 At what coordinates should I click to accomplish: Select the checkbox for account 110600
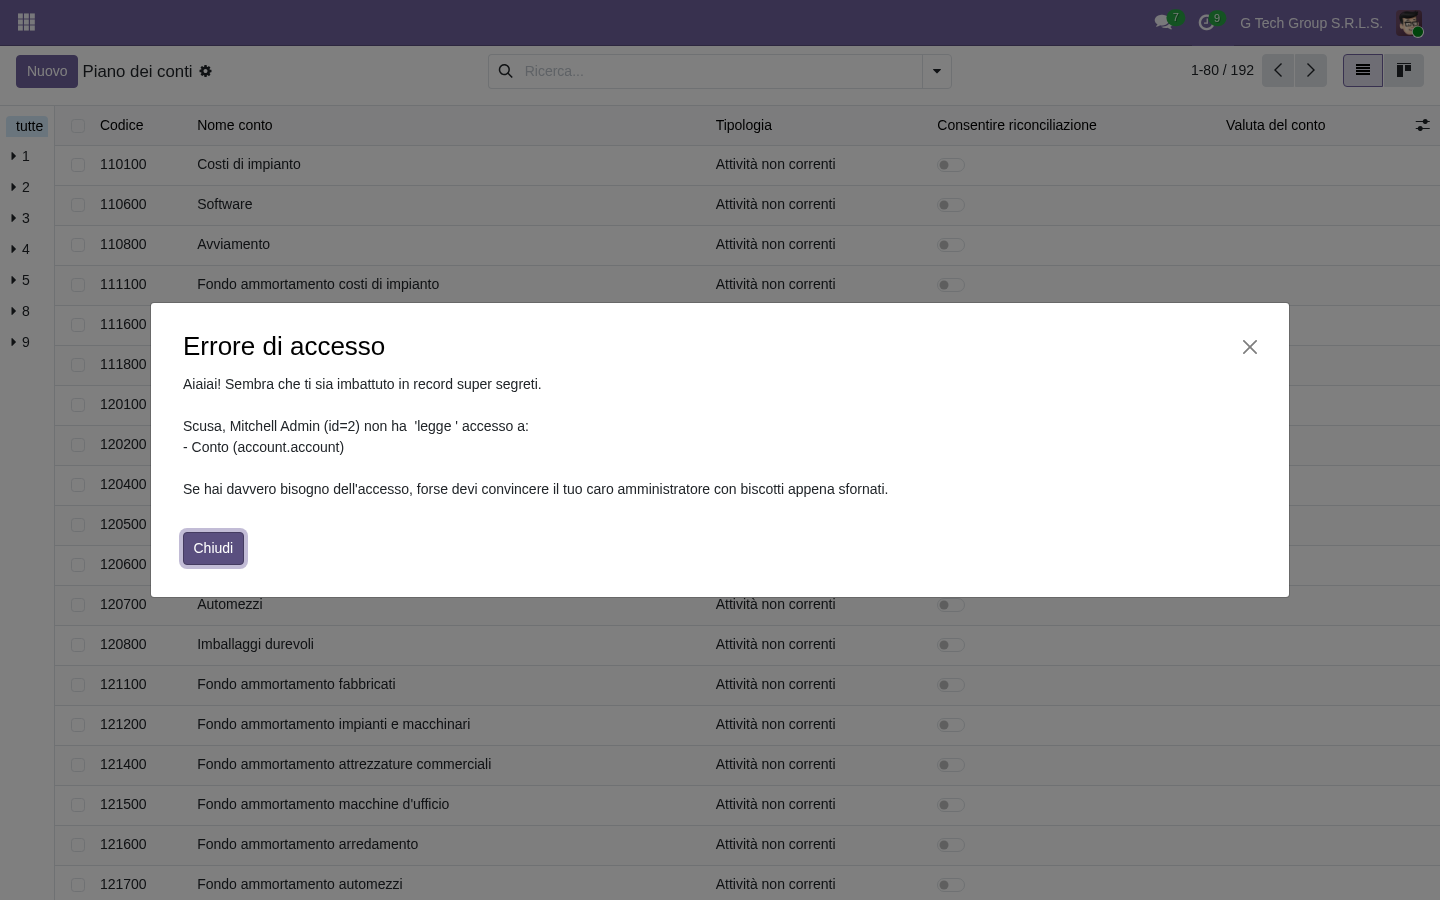78,204
